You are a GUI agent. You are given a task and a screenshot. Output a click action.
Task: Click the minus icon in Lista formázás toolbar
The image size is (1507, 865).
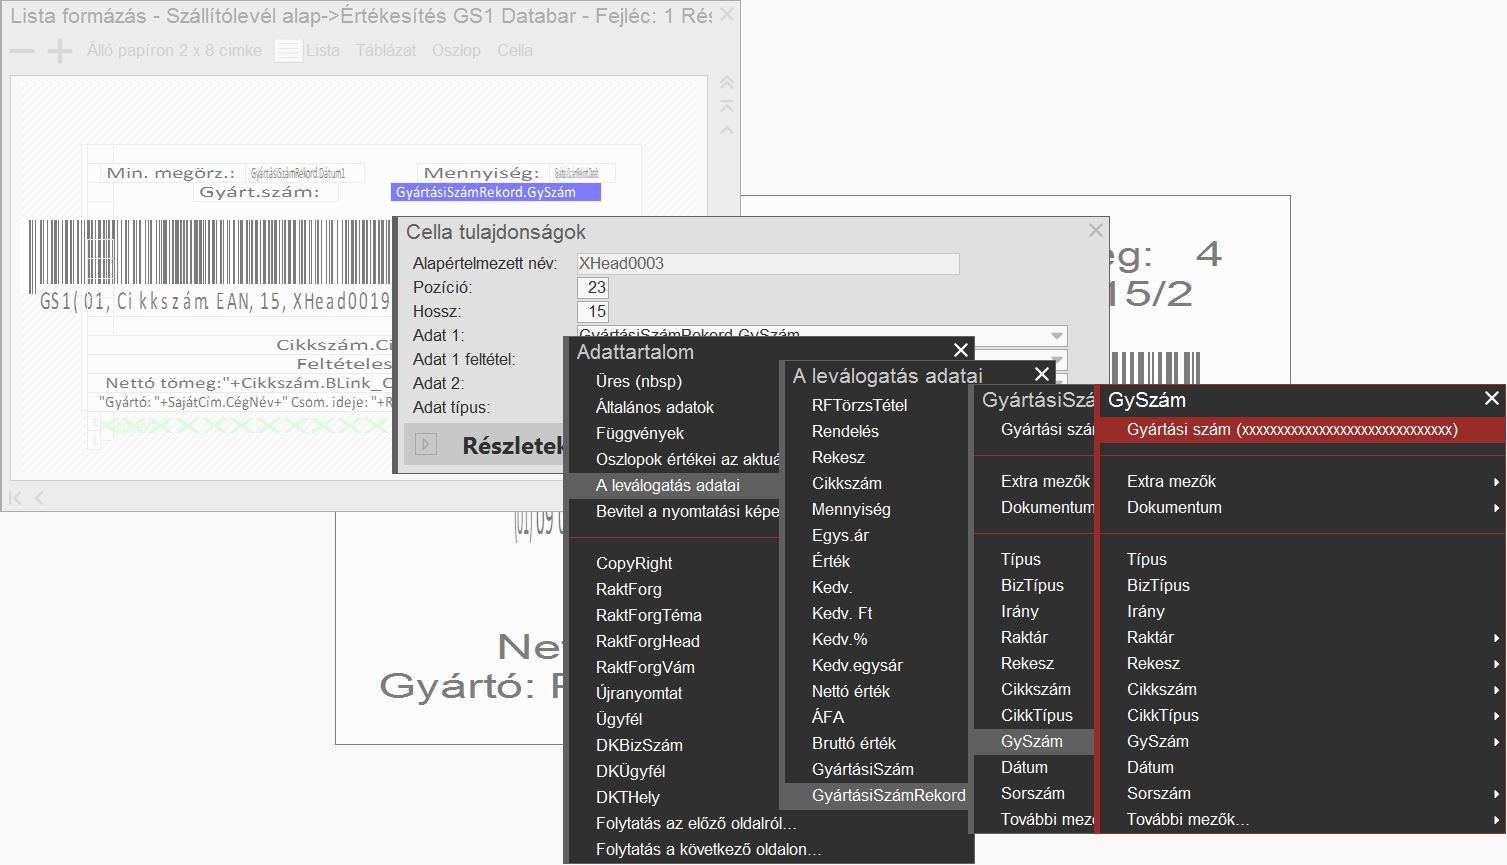[x=21, y=51]
